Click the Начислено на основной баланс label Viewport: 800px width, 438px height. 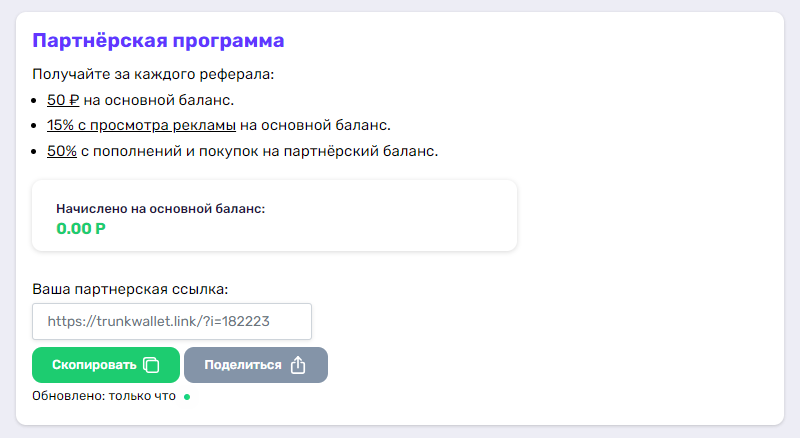pyautogui.click(x=160, y=209)
